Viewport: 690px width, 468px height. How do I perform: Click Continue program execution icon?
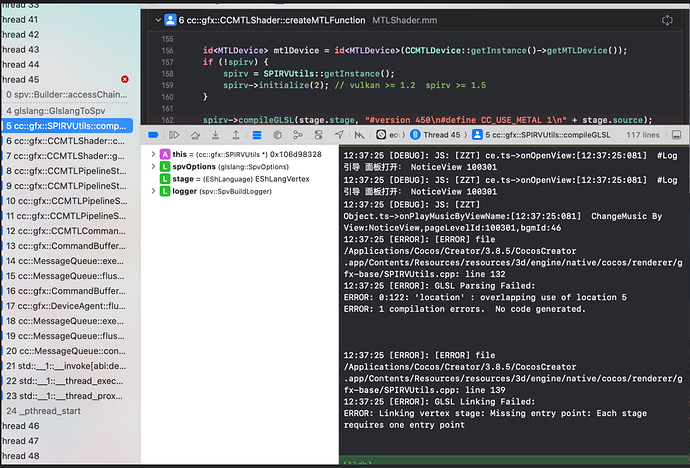(174, 135)
